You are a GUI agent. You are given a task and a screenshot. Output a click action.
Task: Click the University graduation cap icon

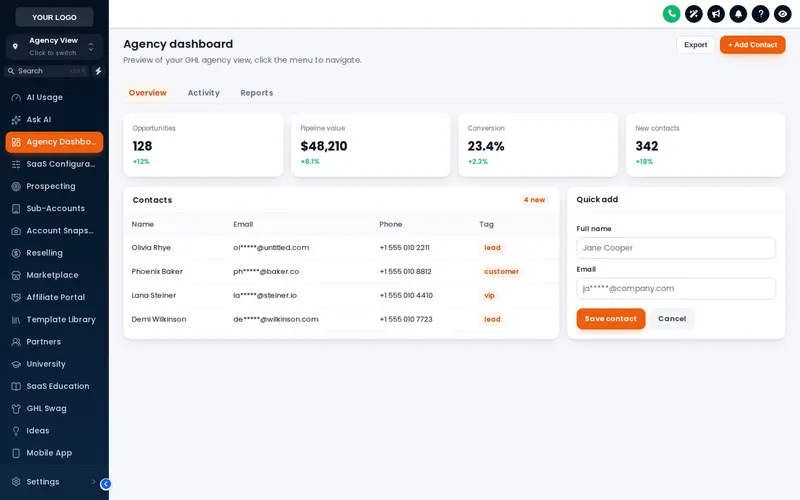tap(16, 364)
